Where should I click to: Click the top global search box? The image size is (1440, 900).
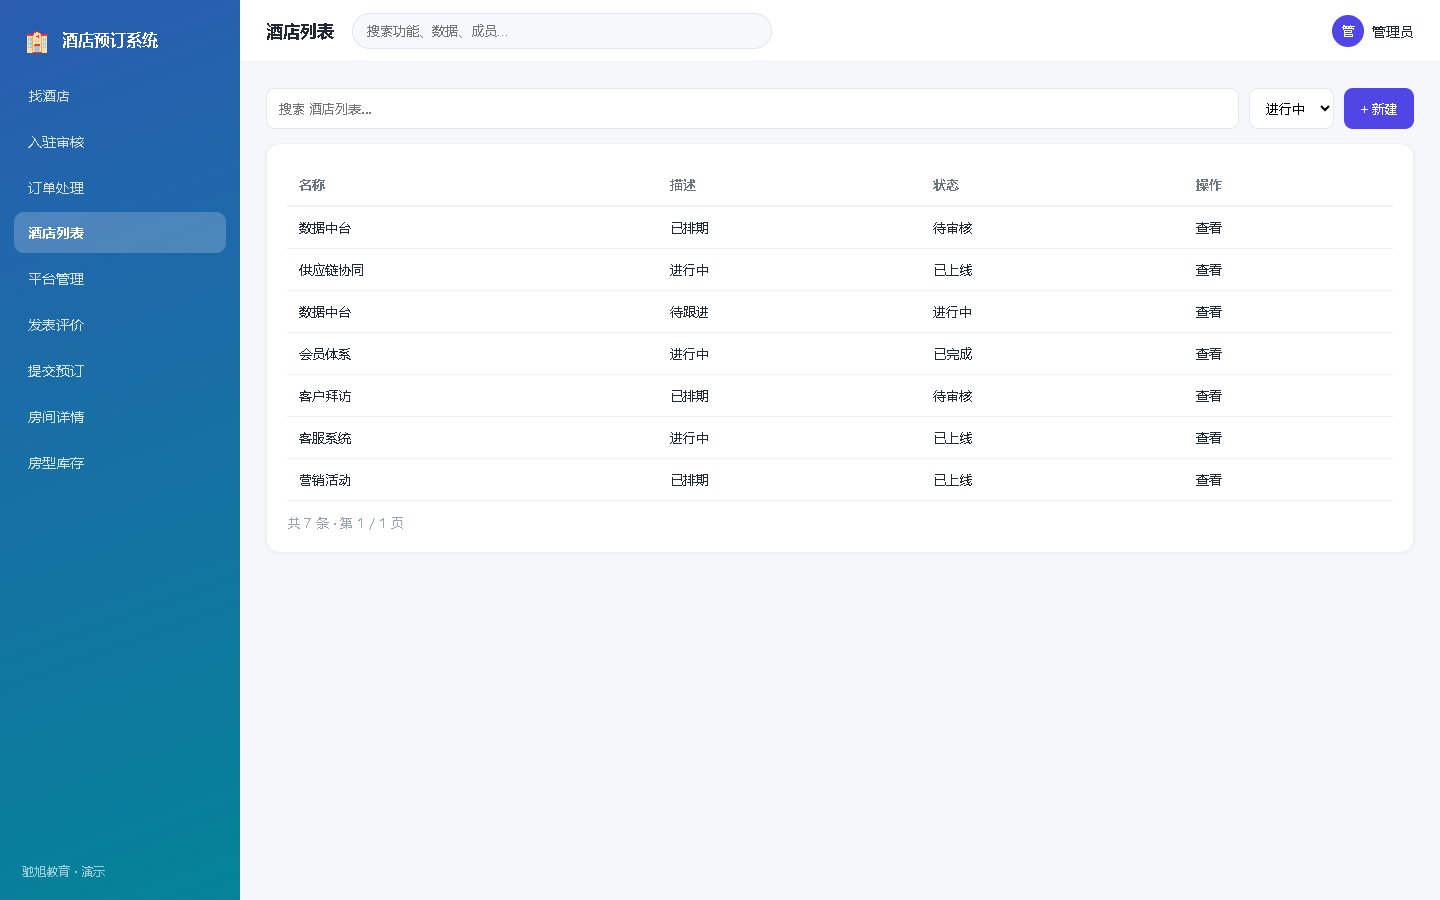point(562,31)
